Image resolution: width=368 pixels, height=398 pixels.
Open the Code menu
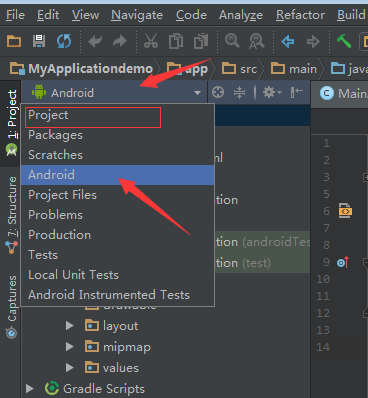pos(191,15)
